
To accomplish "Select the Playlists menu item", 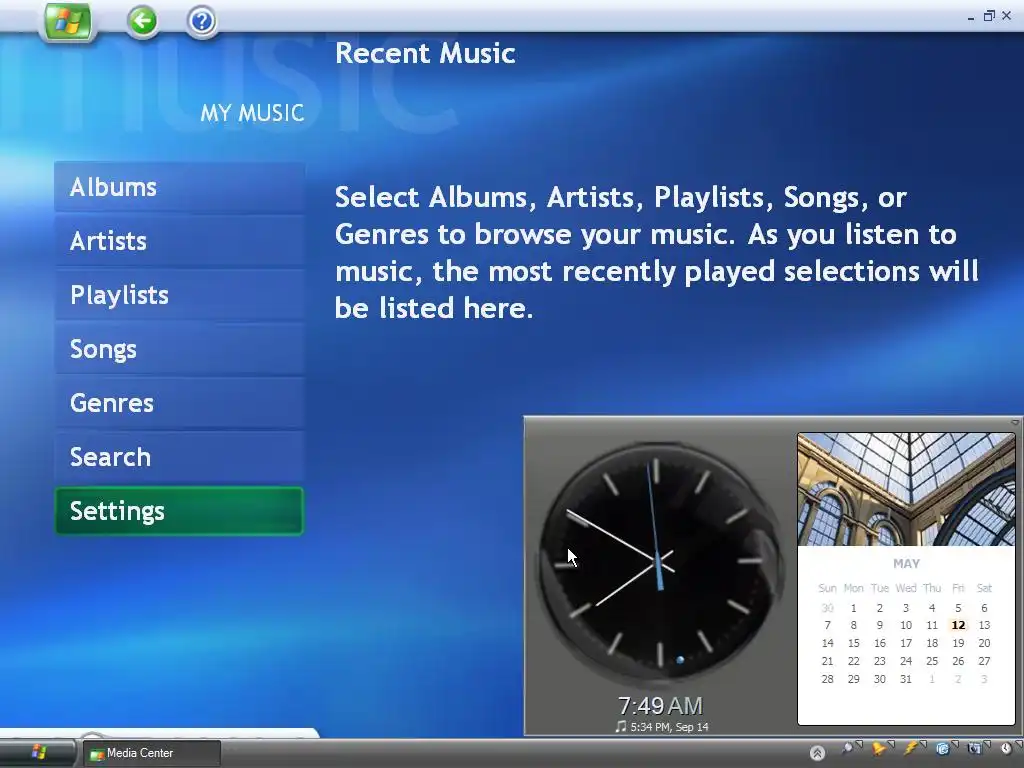I will point(180,295).
